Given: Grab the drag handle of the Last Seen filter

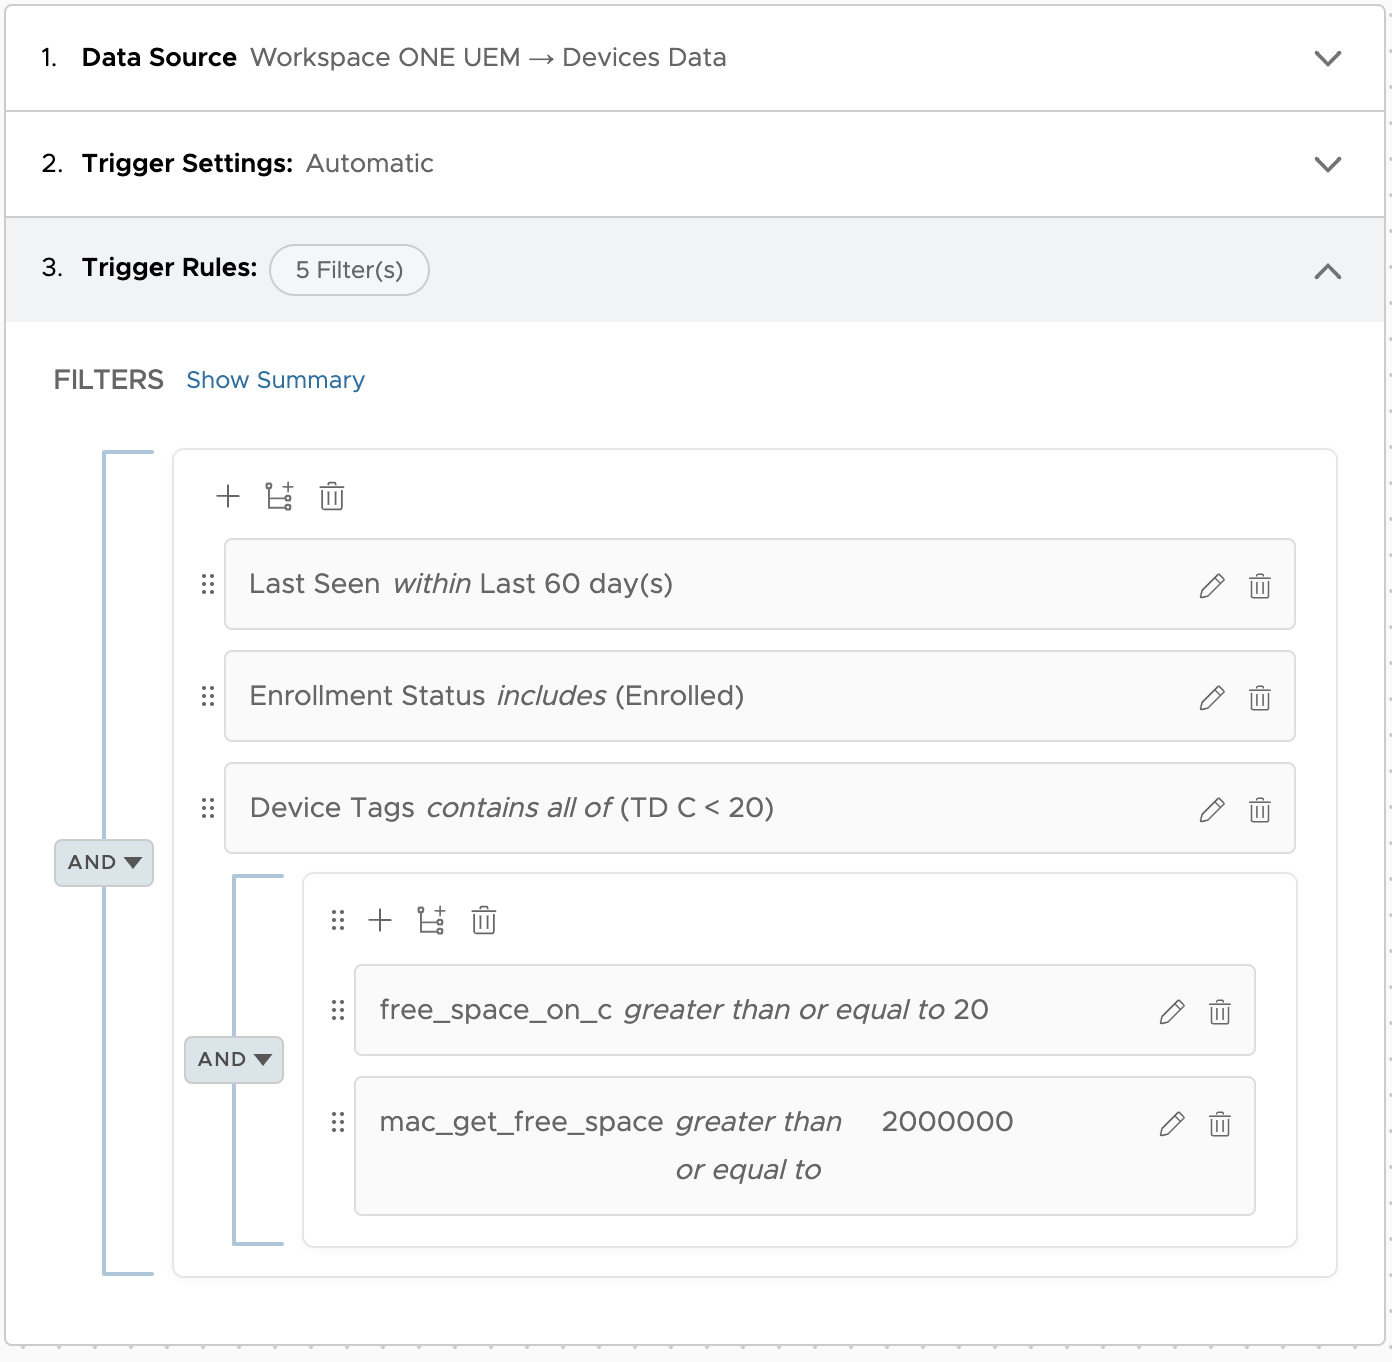Looking at the screenshot, I should (208, 584).
